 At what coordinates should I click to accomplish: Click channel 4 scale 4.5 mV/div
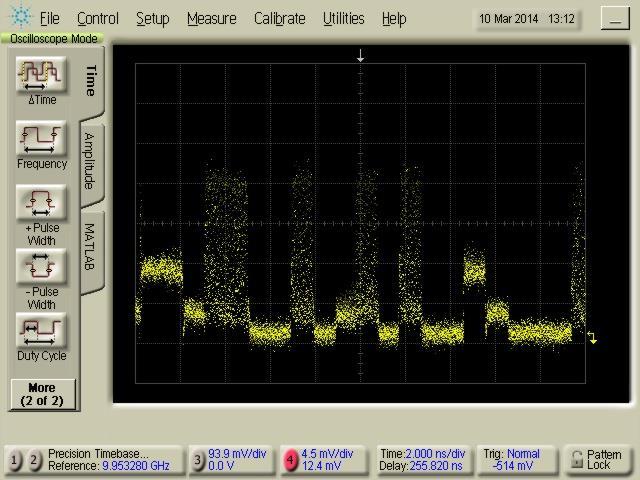(327, 454)
